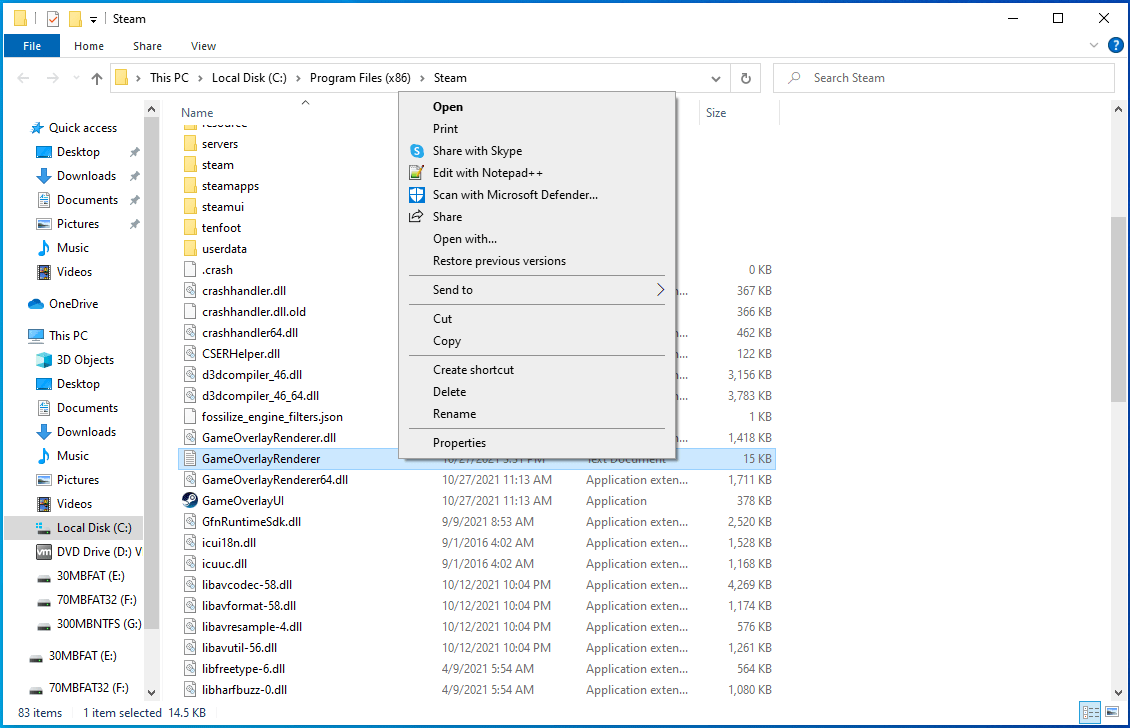Click the Notepad++ icon in context menu

click(x=417, y=173)
